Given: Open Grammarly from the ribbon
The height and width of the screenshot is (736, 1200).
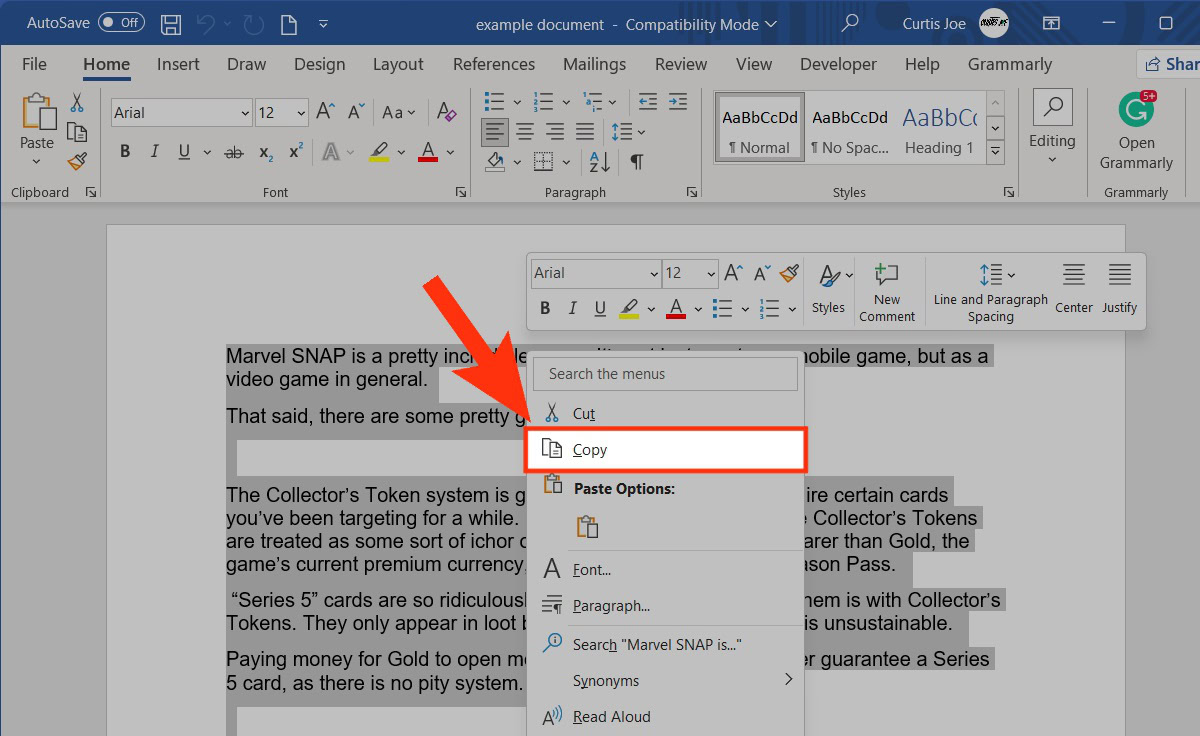Looking at the screenshot, I should 1136,131.
